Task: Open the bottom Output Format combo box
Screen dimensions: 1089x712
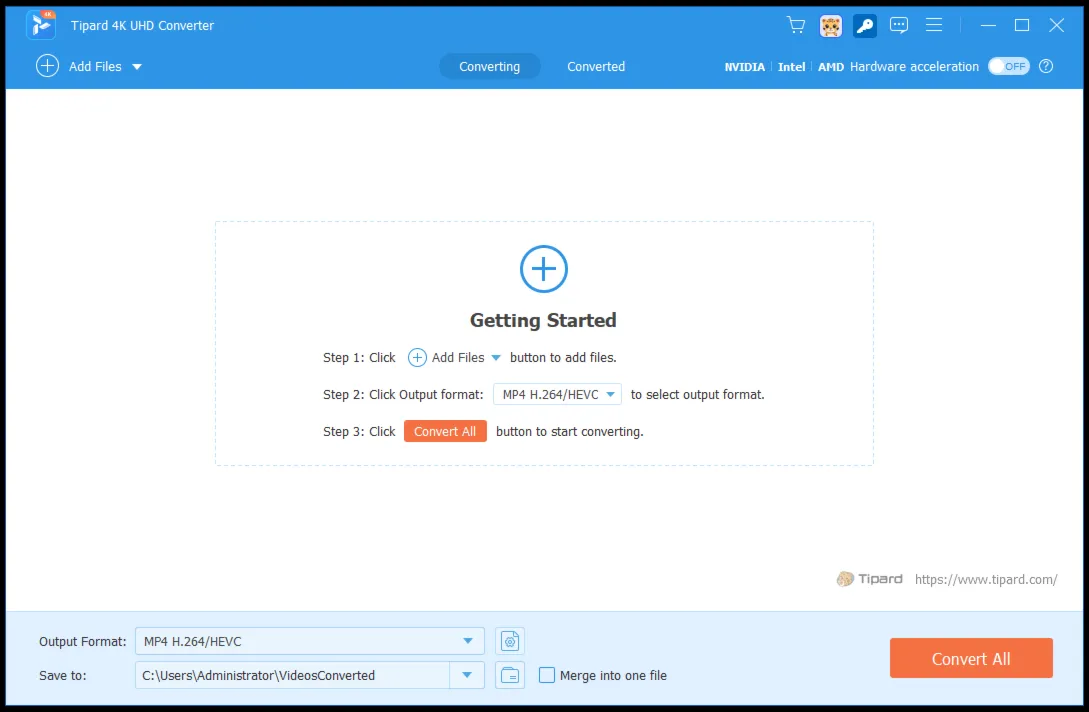Action: pos(310,641)
